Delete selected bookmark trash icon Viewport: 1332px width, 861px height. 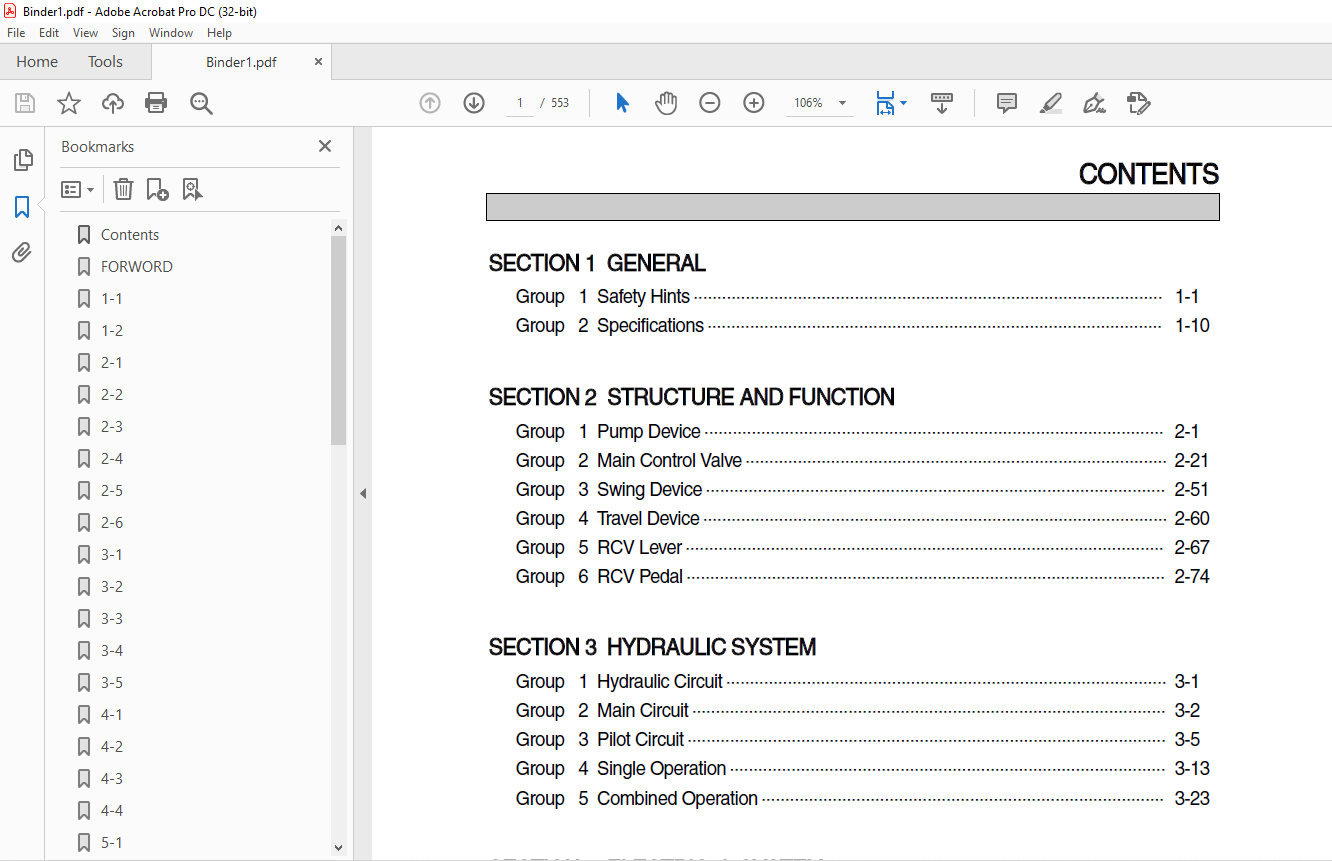click(x=123, y=189)
